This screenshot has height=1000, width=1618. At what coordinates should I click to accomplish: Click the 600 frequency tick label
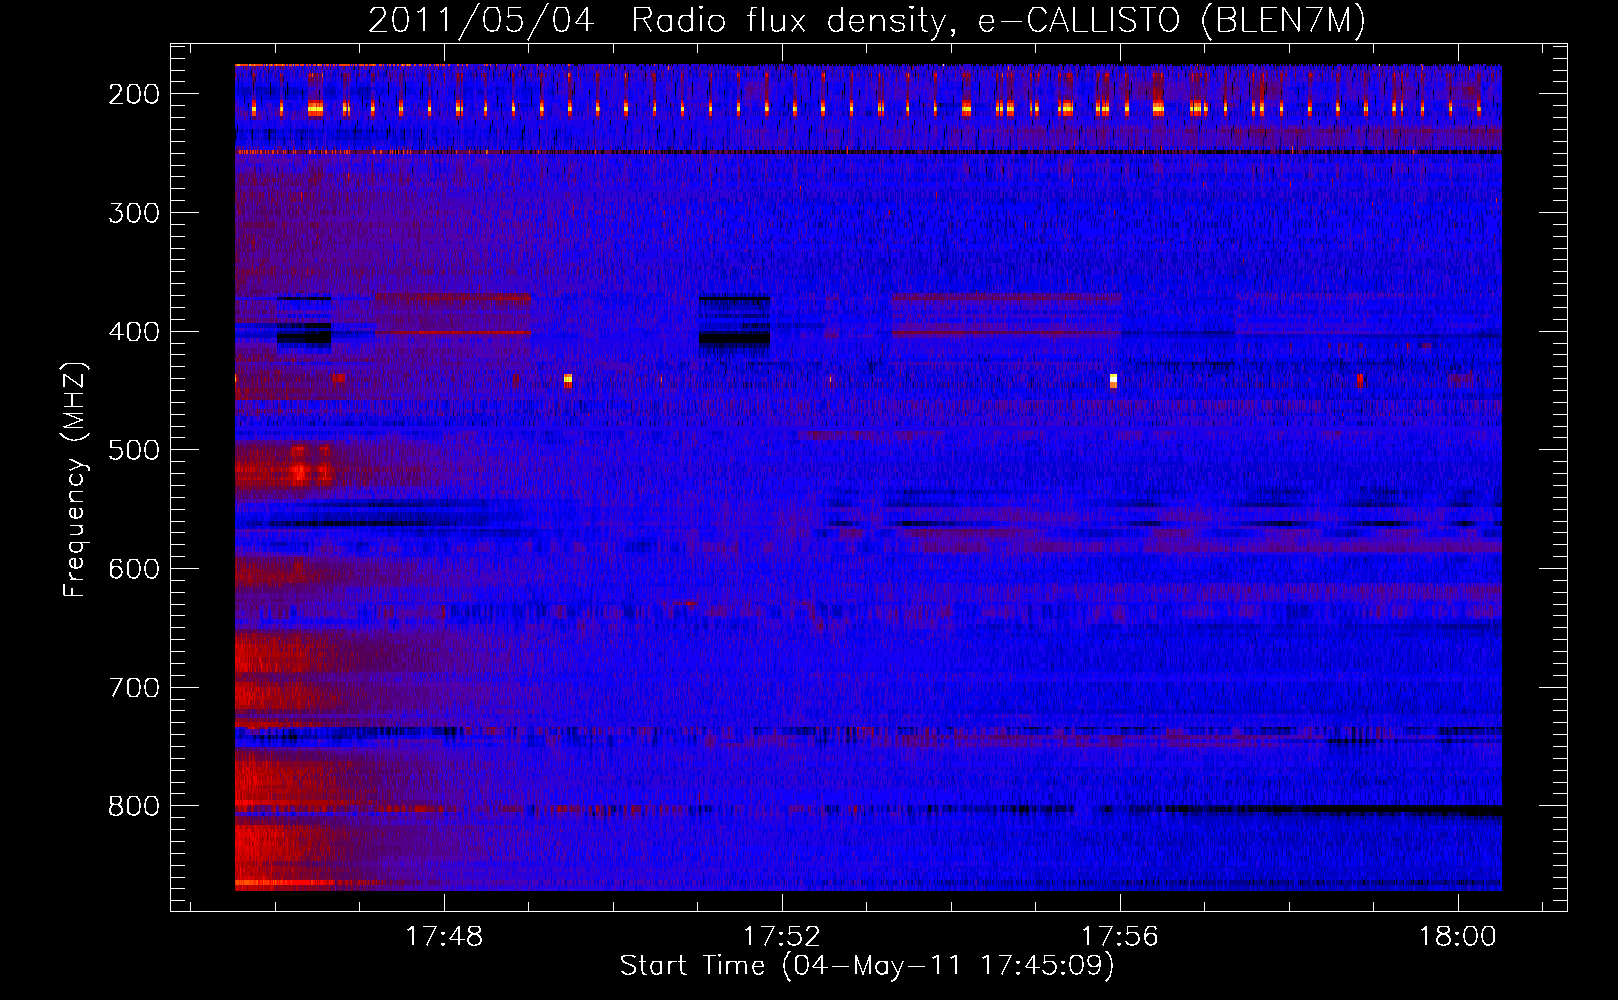pos(134,569)
